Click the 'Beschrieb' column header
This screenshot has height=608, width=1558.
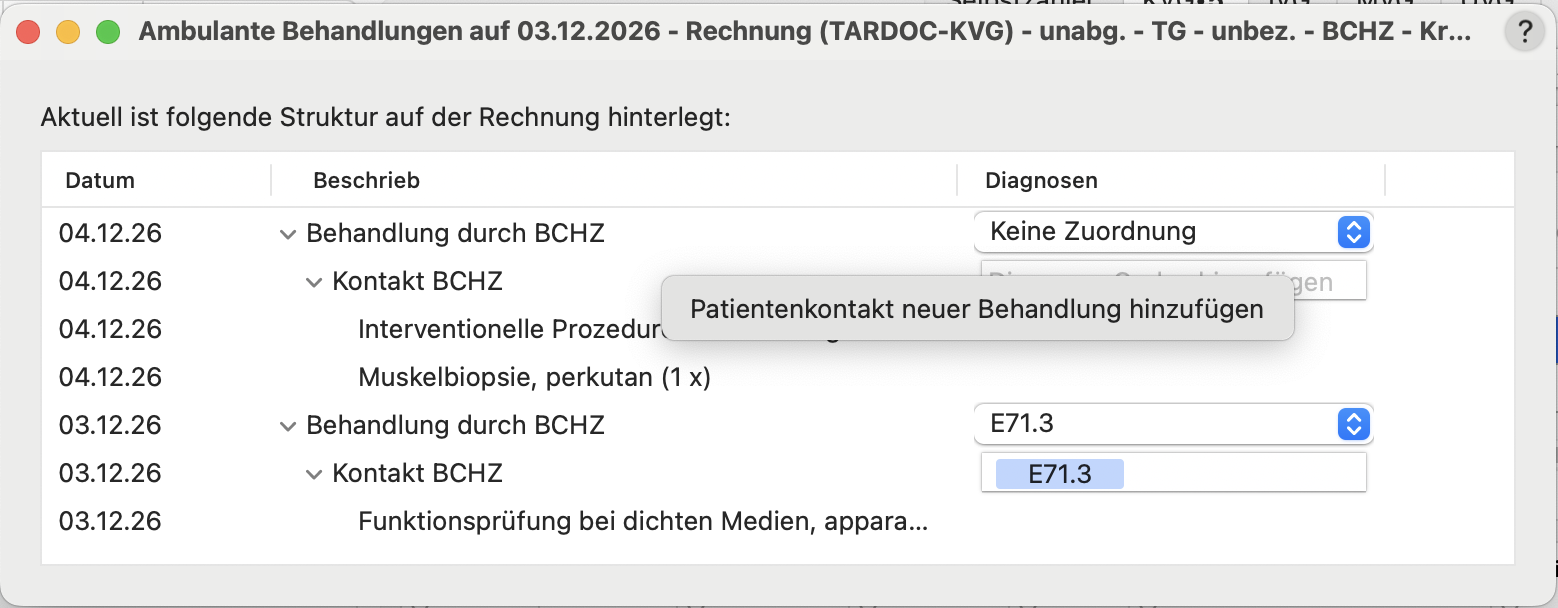(366, 181)
